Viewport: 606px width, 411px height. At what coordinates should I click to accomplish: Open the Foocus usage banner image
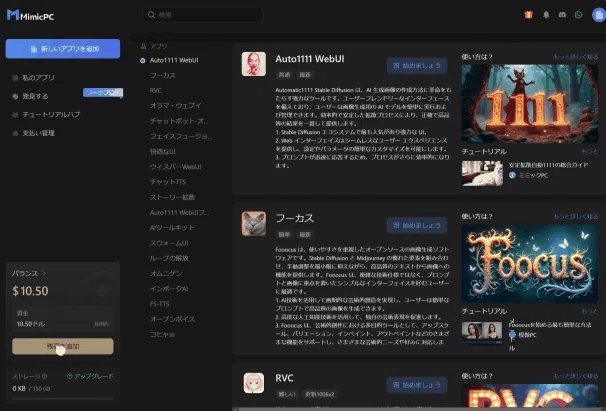(x=530, y=263)
